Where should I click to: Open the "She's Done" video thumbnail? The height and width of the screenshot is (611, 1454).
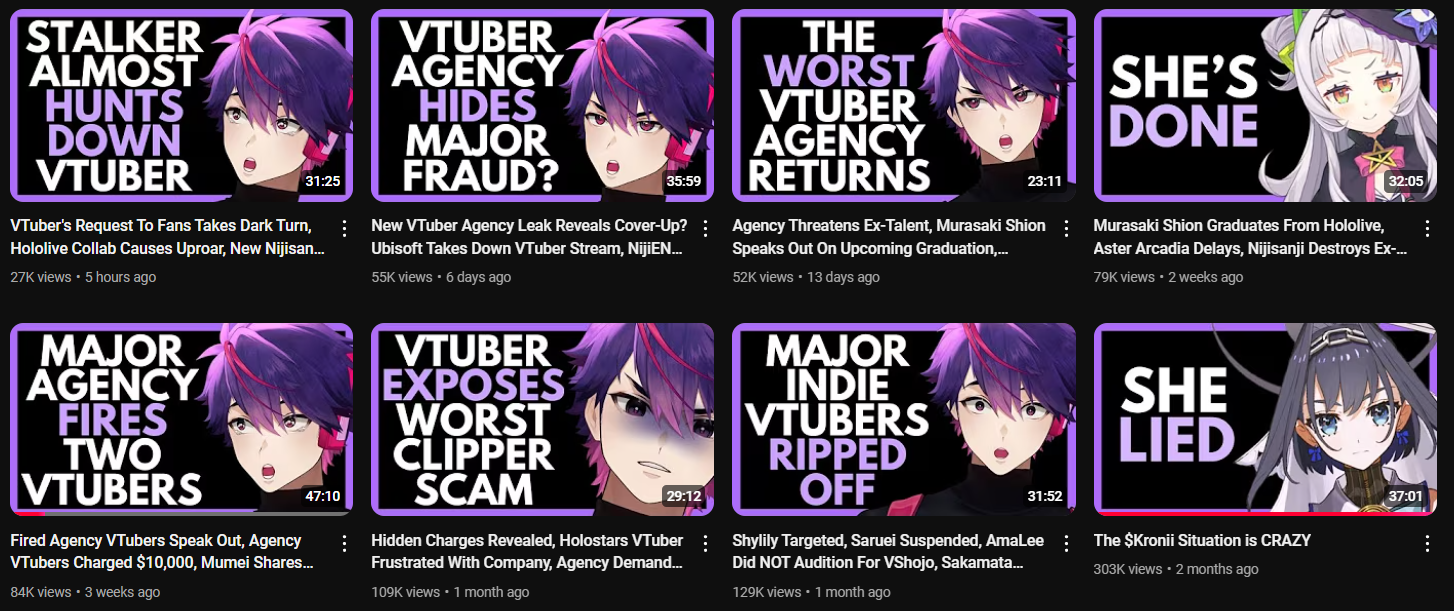pos(1265,105)
